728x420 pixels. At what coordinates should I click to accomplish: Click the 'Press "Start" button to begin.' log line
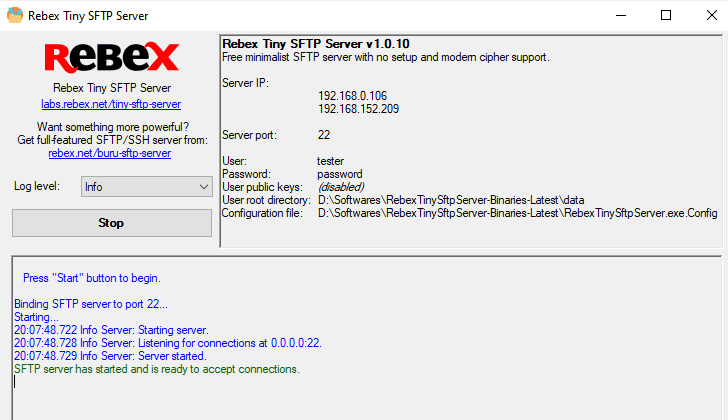click(x=92, y=278)
